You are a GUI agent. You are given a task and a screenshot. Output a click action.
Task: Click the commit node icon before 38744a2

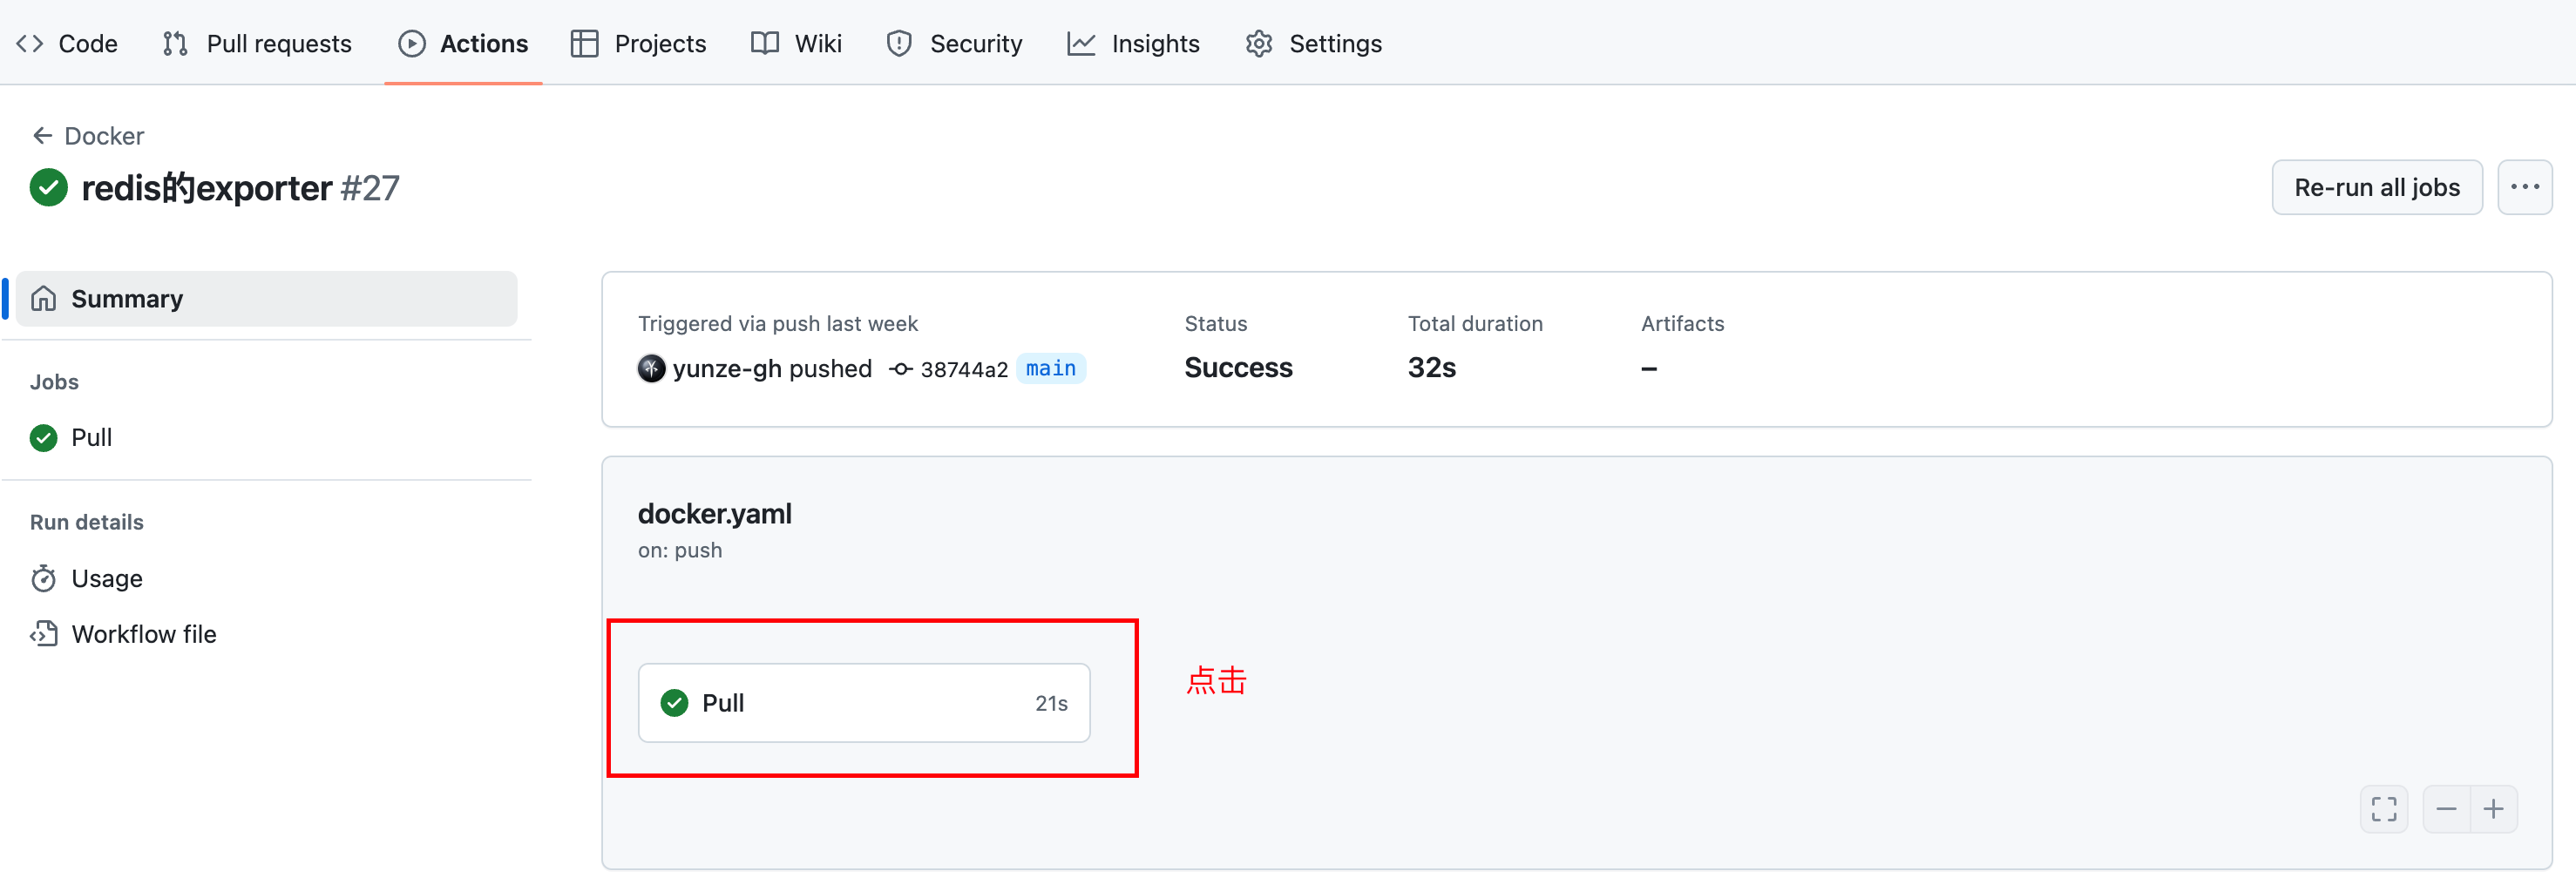pyautogui.click(x=901, y=369)
